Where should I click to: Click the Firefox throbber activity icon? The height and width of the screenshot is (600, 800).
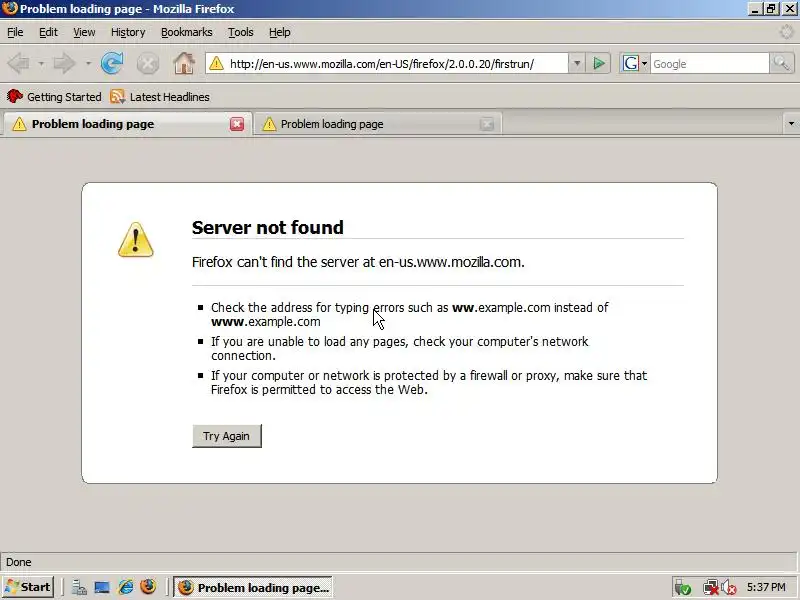(x=786, y=32)
